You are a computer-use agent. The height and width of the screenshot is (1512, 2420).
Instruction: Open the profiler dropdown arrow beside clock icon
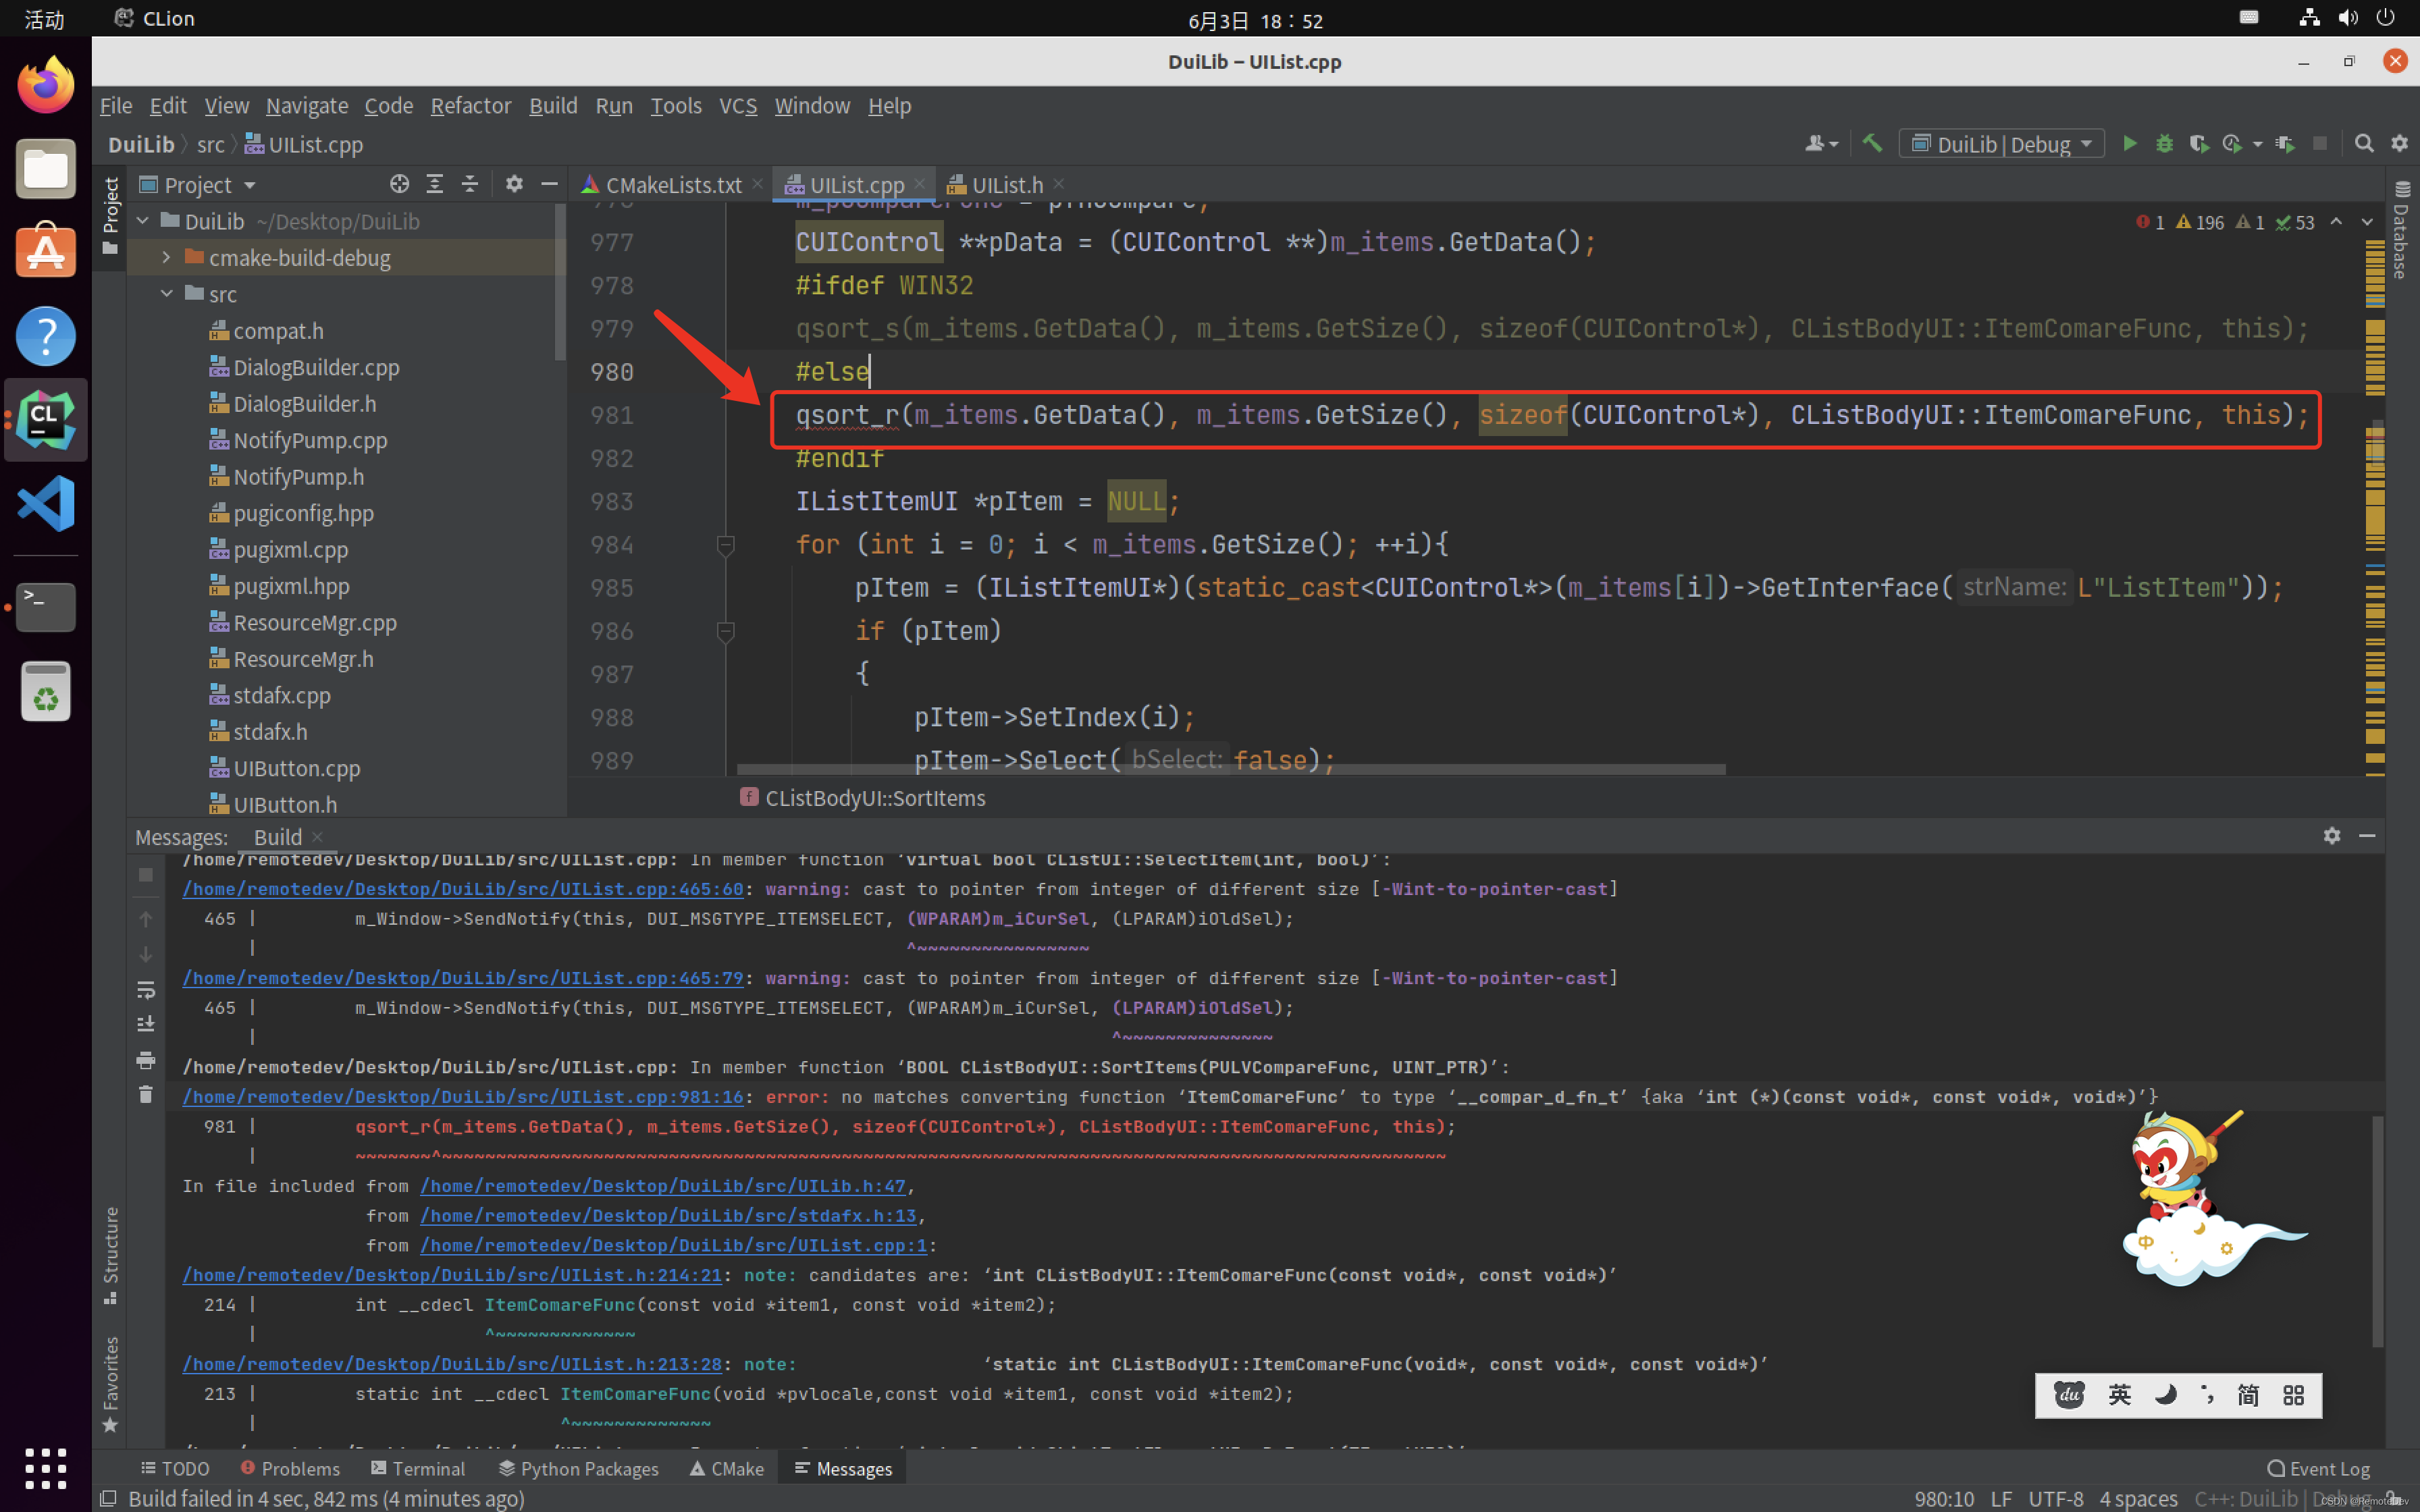click(x=2257, y=145)
